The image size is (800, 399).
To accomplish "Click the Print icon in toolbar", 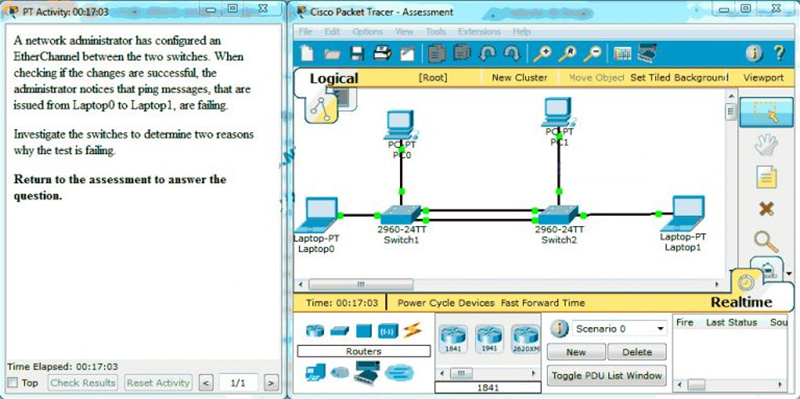I will tap(382, 53).
